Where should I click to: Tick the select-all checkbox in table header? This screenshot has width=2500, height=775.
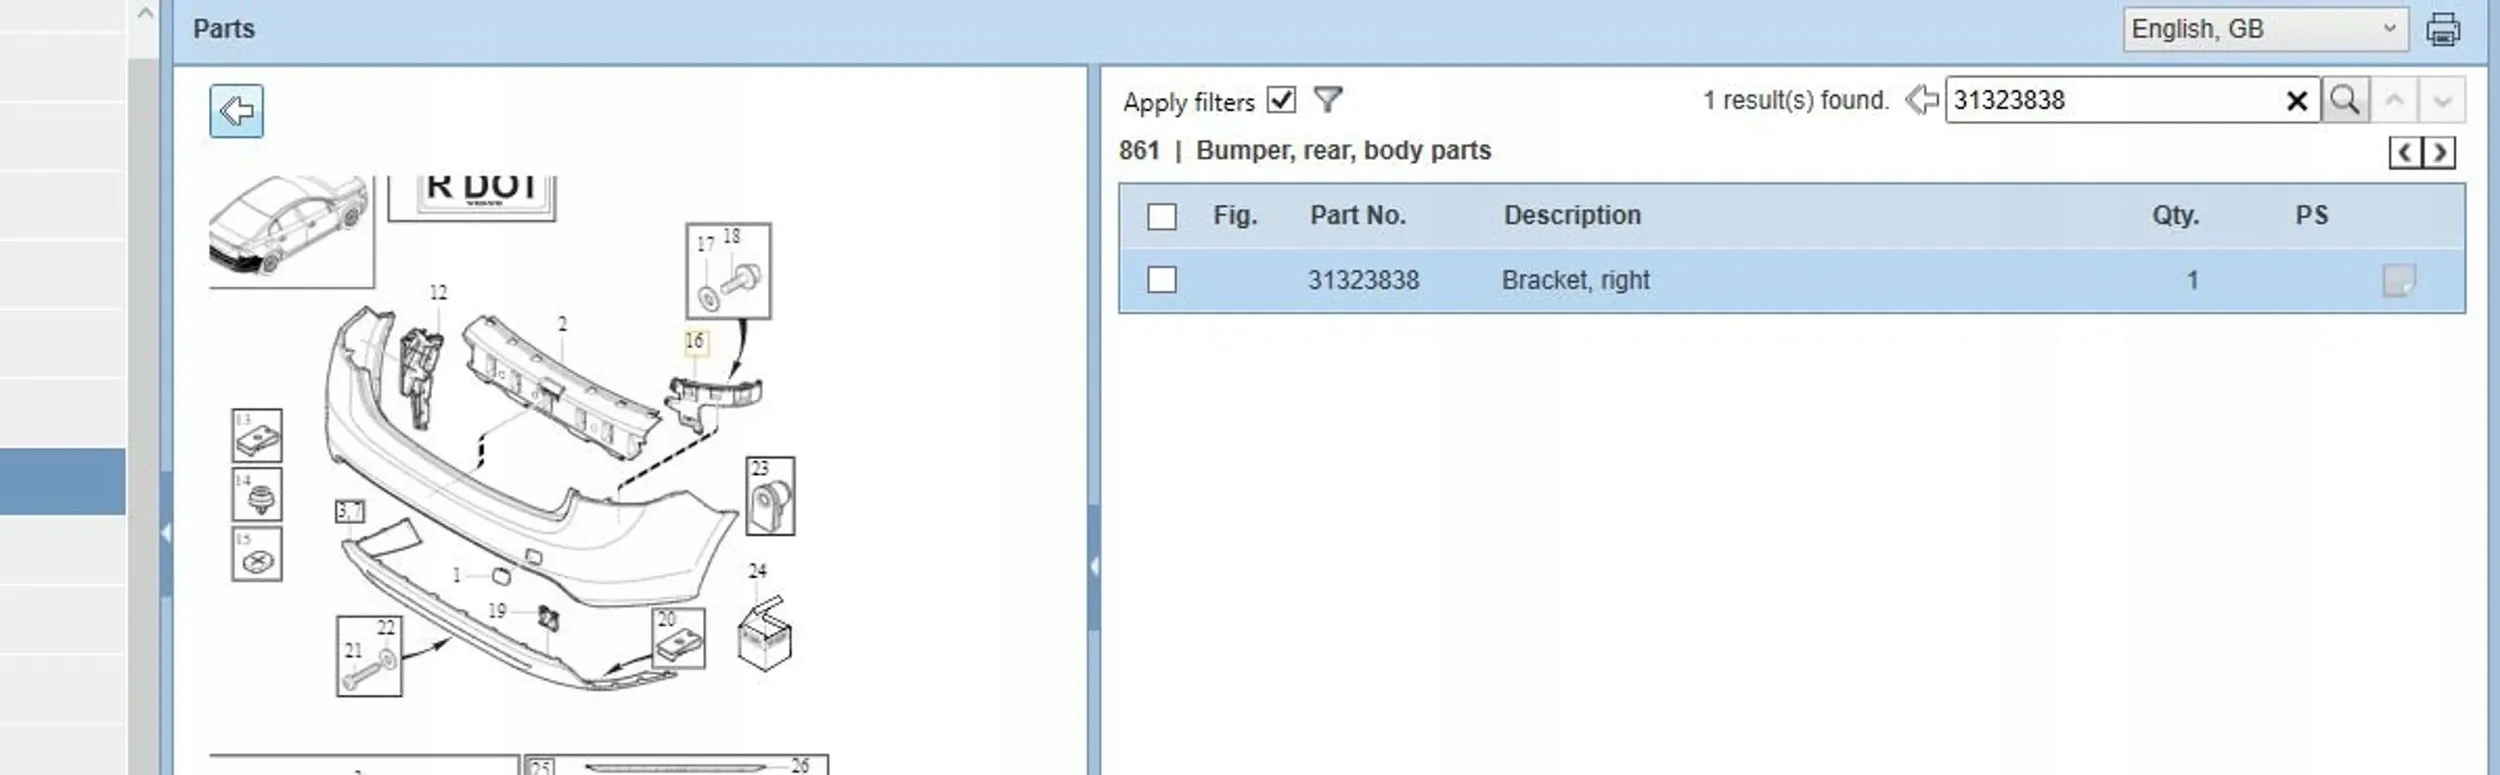pyautogui.click(x=1162, y=216)
